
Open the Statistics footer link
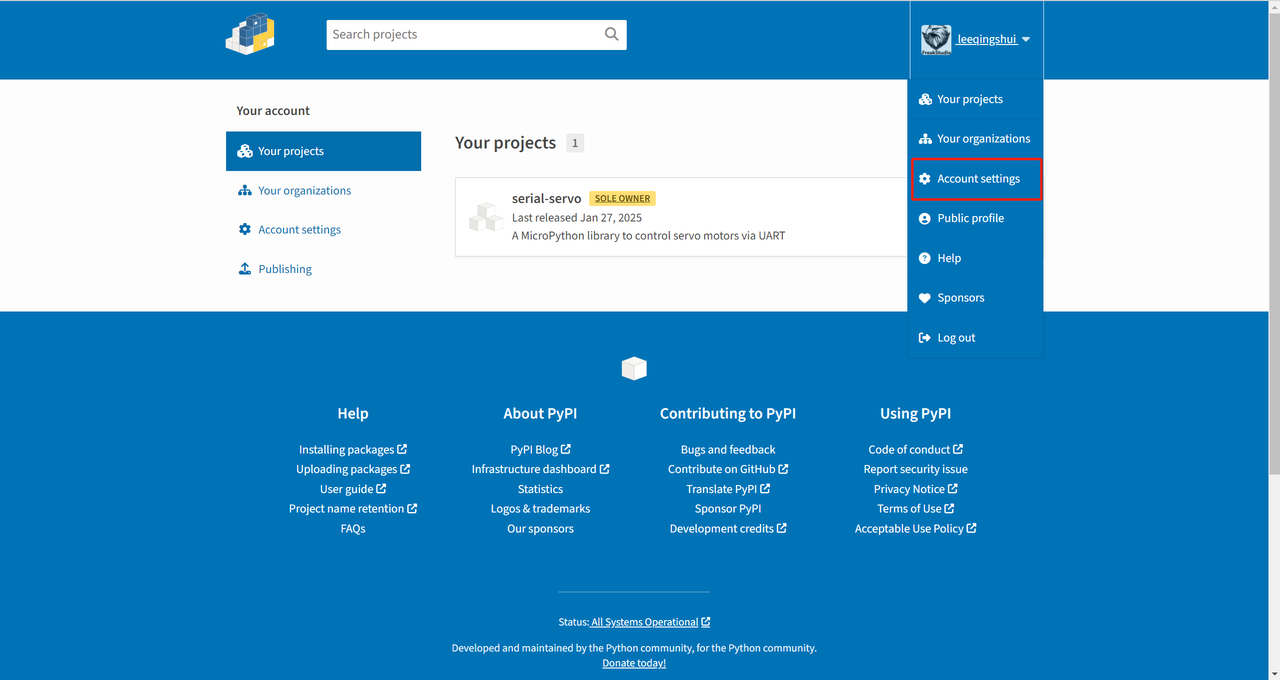tap(540, 489)
